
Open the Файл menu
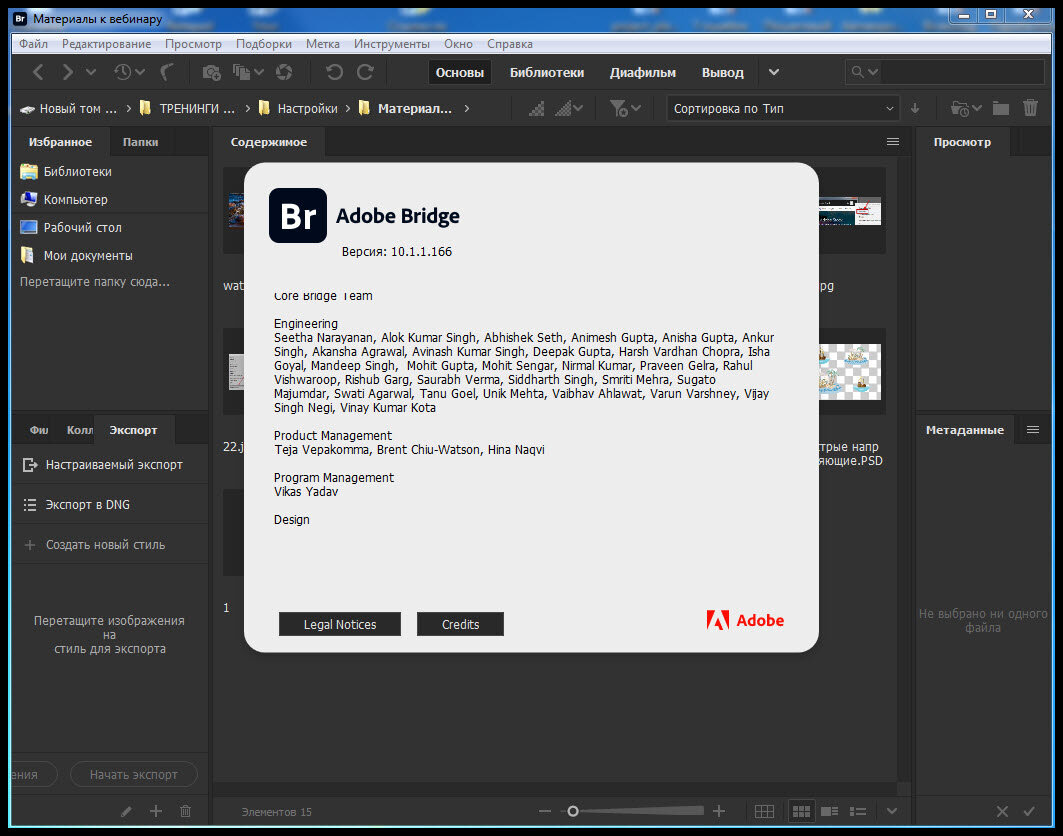pos(33,44)
